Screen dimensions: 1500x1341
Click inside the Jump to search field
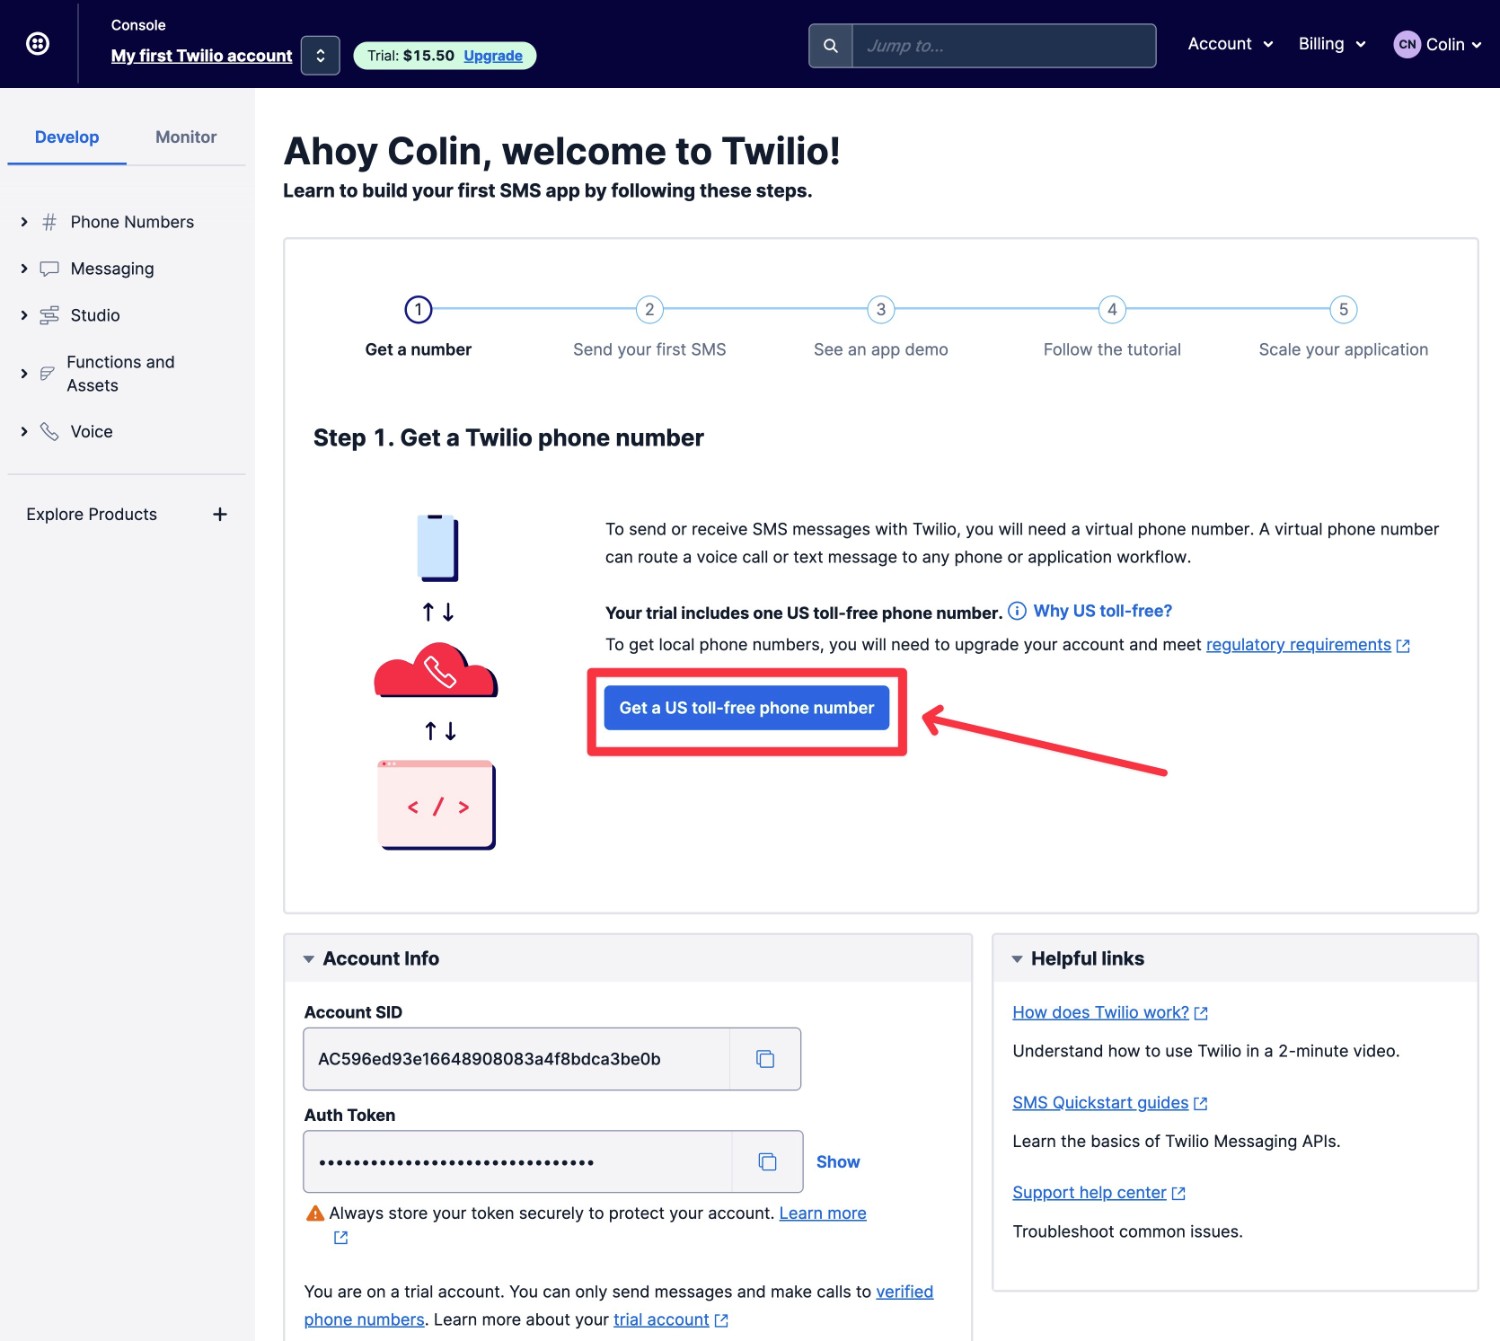click(x=1000, y=45)
